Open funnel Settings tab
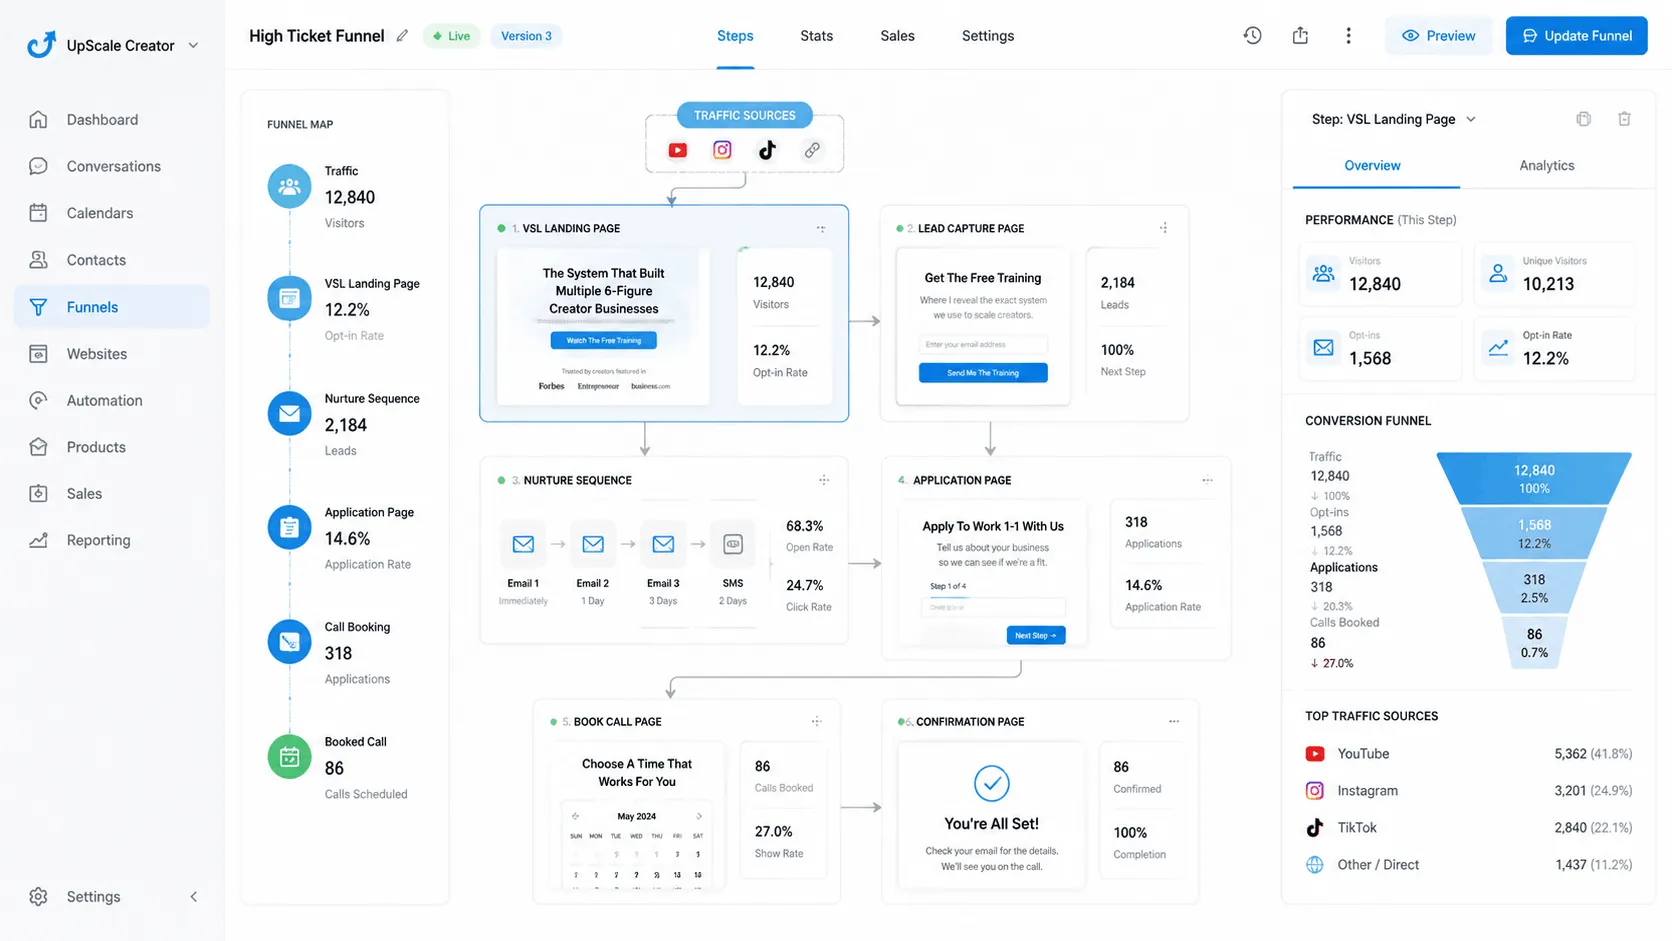This screenshot has width=1672, height=941. coord(987,36)
